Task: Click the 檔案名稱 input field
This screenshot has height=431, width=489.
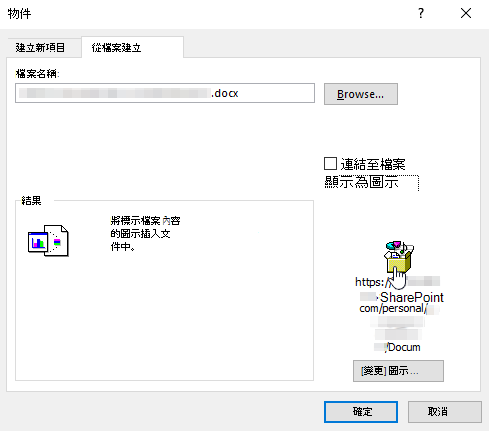Action: (165, 93)
